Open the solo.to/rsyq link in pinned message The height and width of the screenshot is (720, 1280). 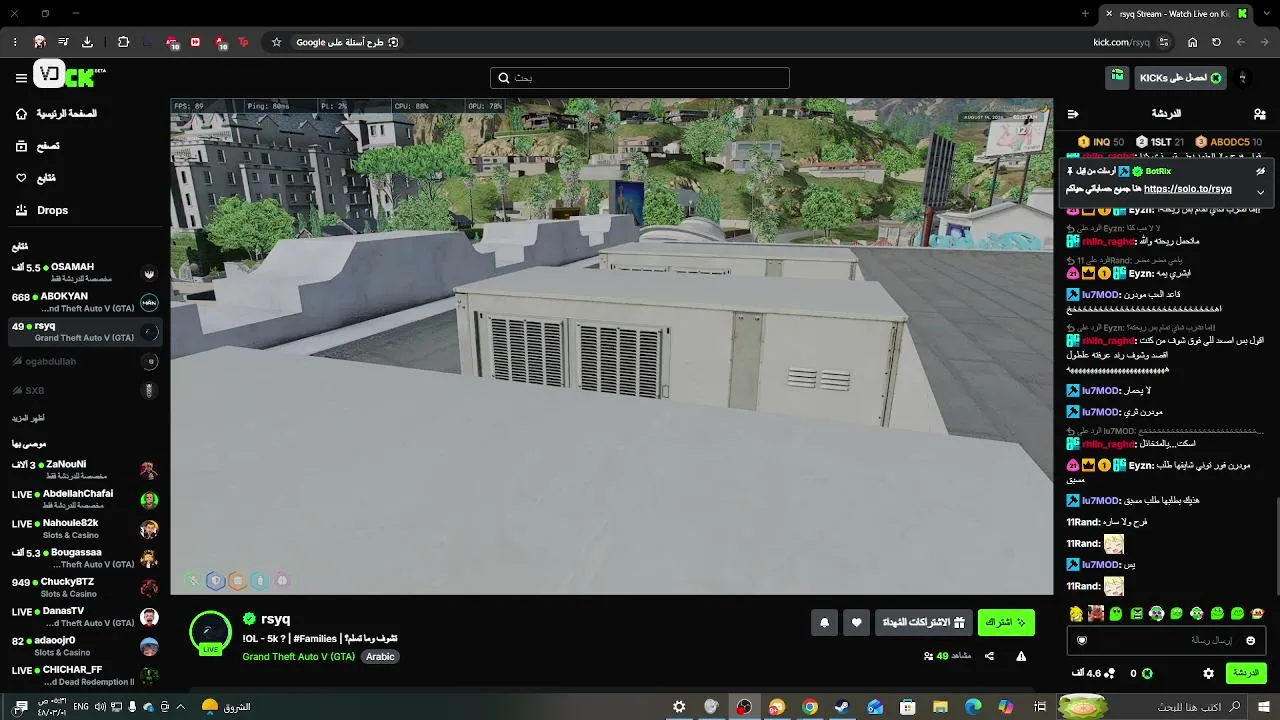tap(1188, 189)
